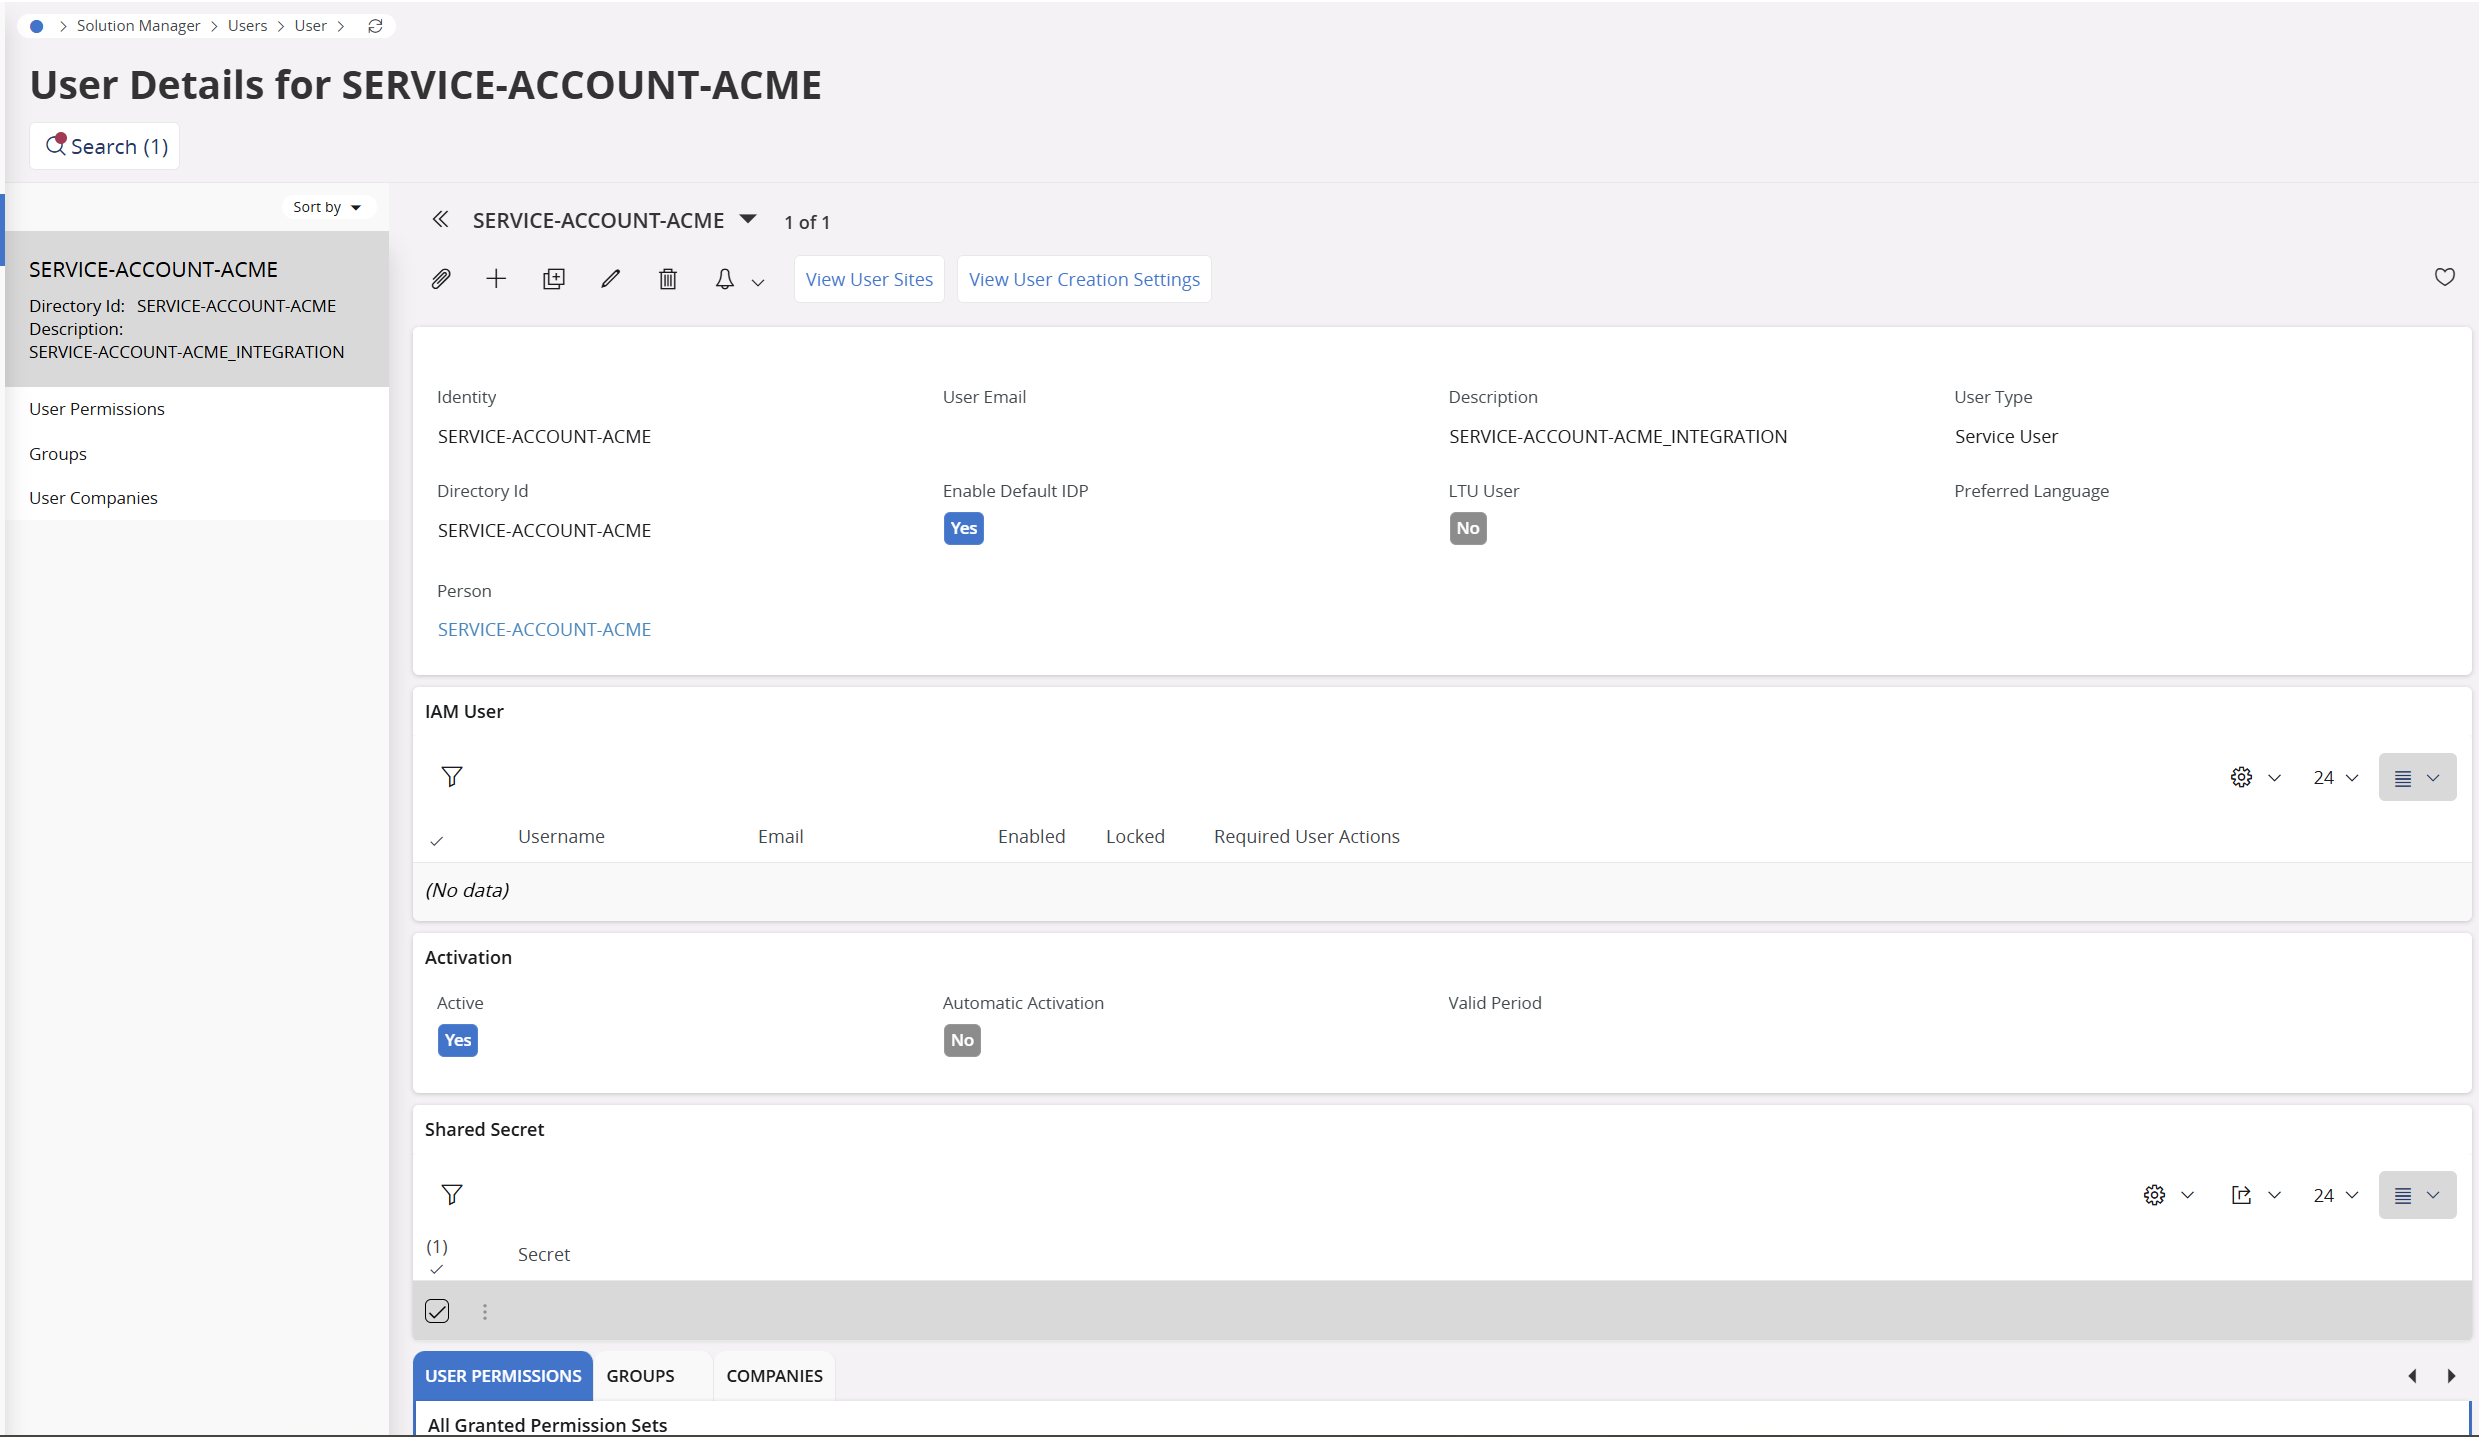Click the refresh icon in breadcrumb bar
This screenshot has width=2479, height=1437.
point(375,26)
